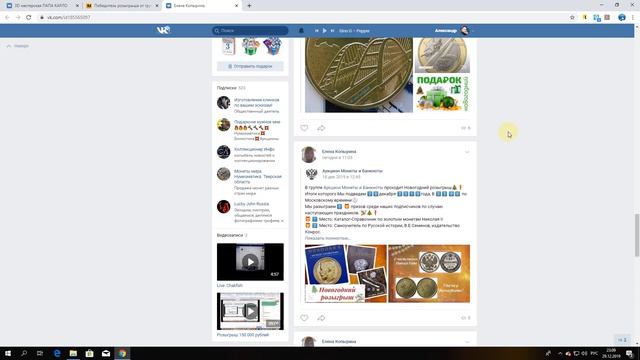Go back in browser history
Viewport: 640px width, 360px height.
pyautogui.click(x=7, y=18)
